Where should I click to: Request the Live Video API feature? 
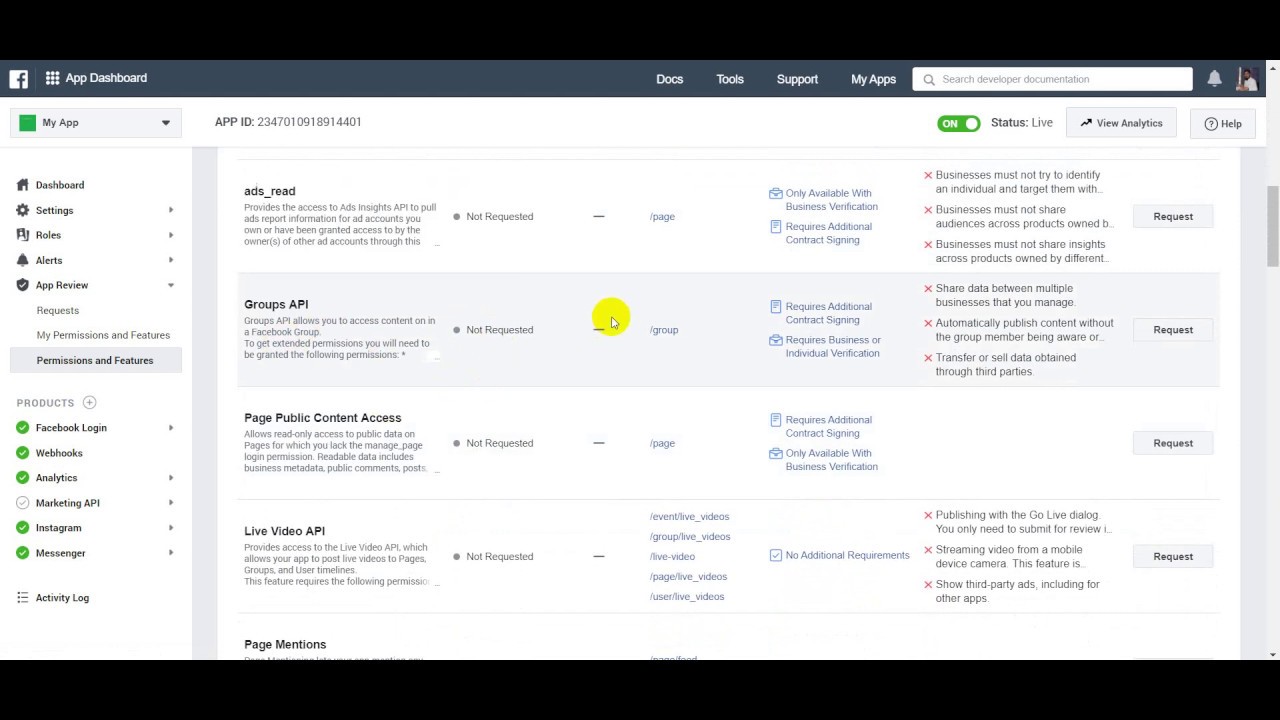(x=1173, y=556)
